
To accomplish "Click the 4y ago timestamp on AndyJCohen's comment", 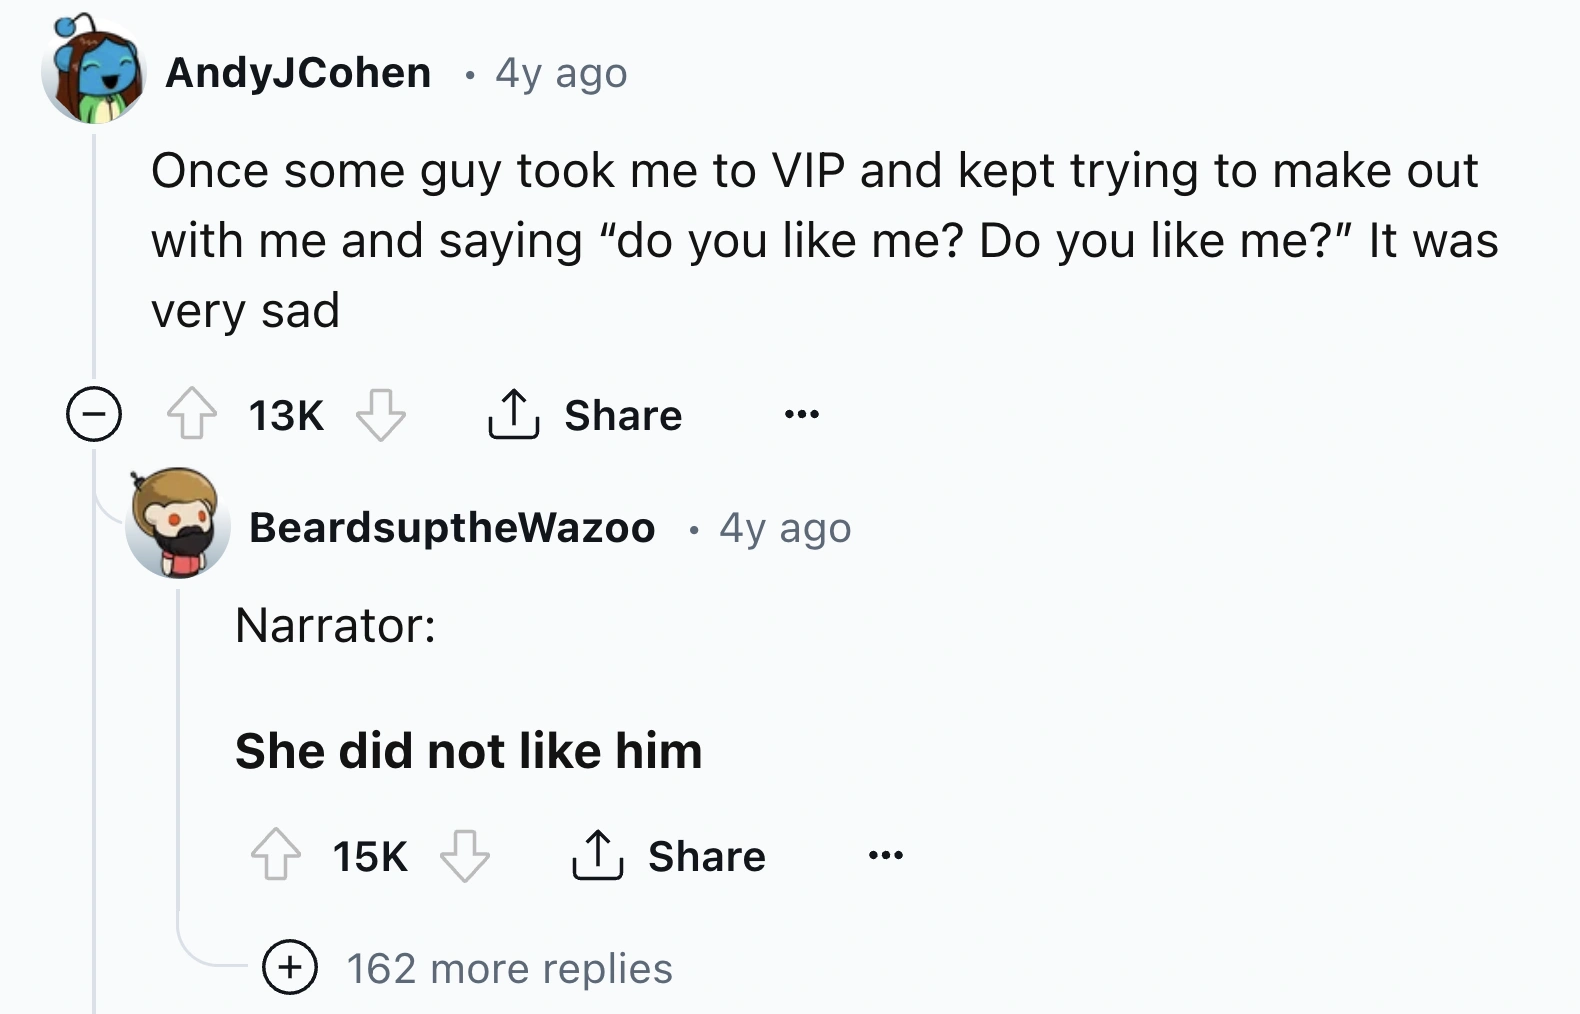I will pos(560,73).
